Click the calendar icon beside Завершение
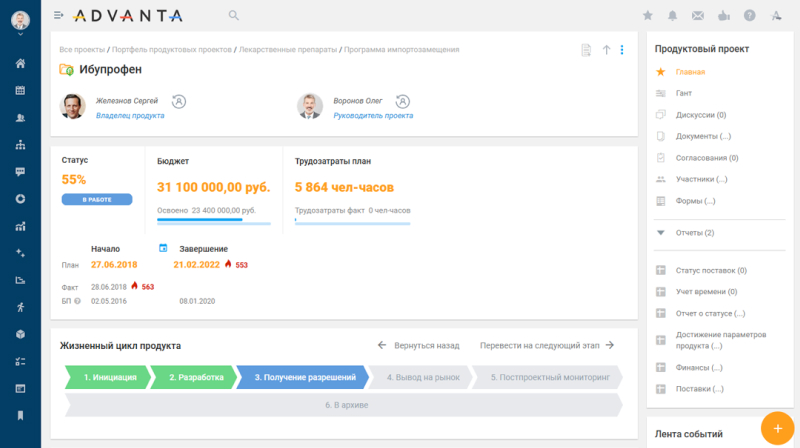 (163, 248)
